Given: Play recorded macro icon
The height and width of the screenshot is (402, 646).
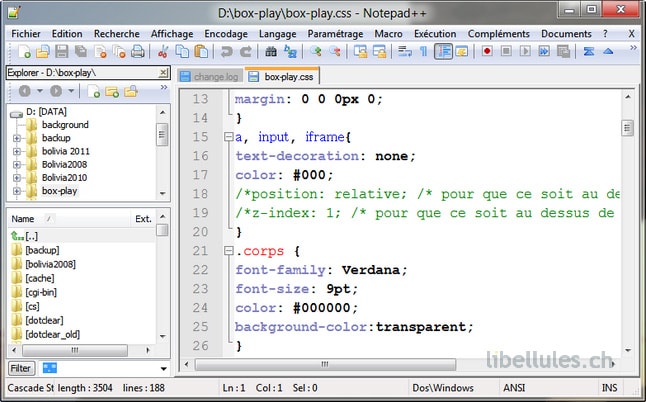Looking at the screenshot, I should point(525,51).
